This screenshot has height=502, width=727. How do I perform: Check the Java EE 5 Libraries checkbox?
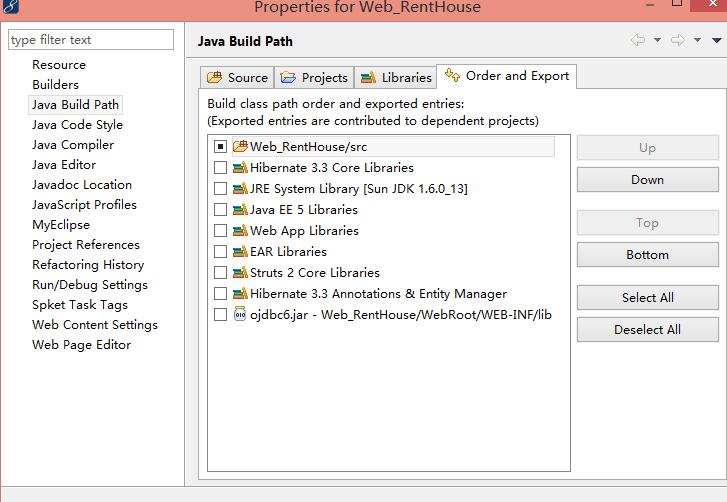tap(220, 210)
